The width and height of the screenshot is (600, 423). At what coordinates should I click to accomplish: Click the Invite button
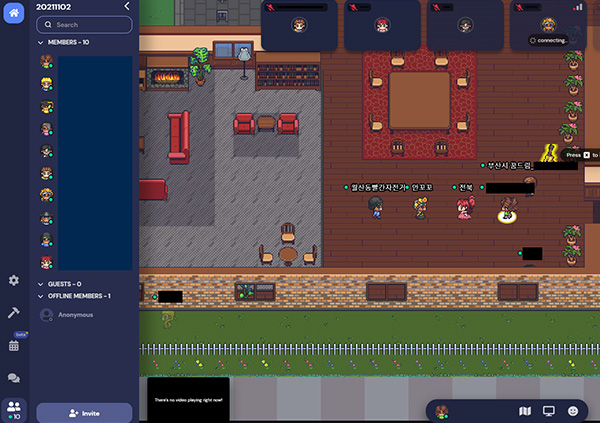[84, 412]
